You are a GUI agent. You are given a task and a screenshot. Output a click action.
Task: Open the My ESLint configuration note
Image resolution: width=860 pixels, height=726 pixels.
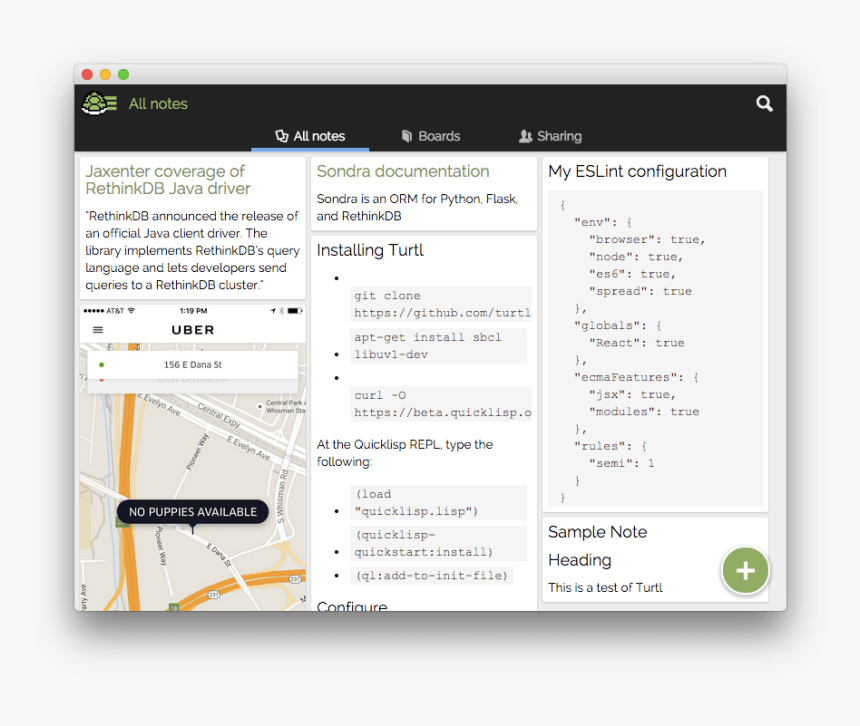click(637, 171)
